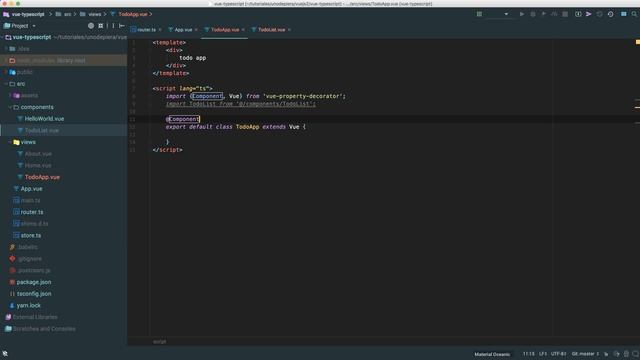
Task: Open the history clock icon in the toolbar
Action: click(x=610, y=14)
